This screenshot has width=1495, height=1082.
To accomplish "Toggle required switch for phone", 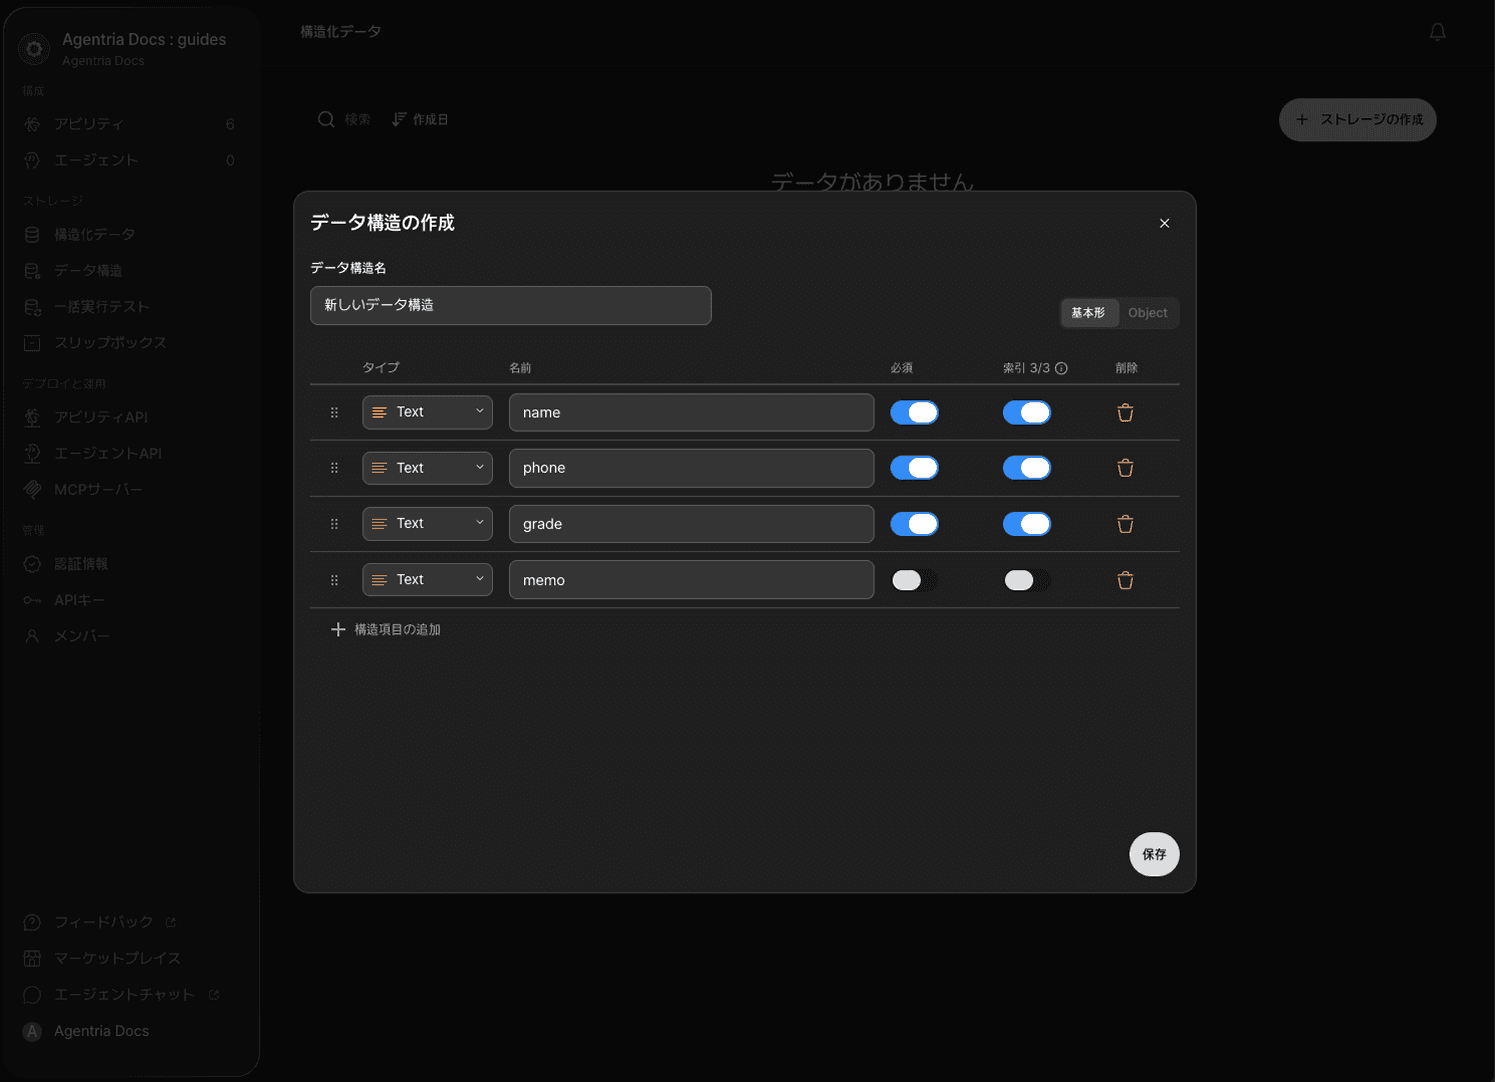I will click(914, 468).
